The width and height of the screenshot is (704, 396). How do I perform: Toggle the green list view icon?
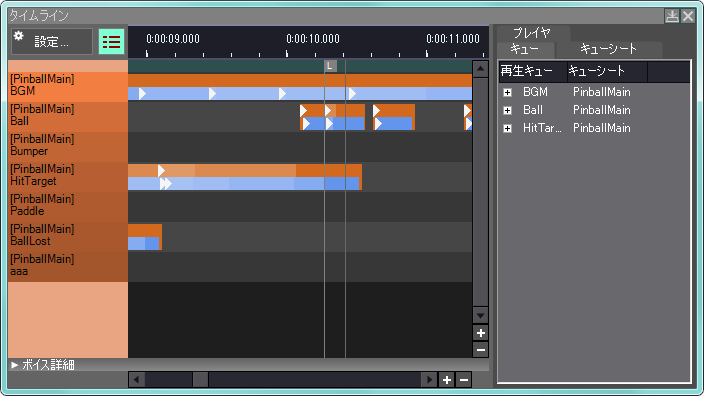(111, 42)
